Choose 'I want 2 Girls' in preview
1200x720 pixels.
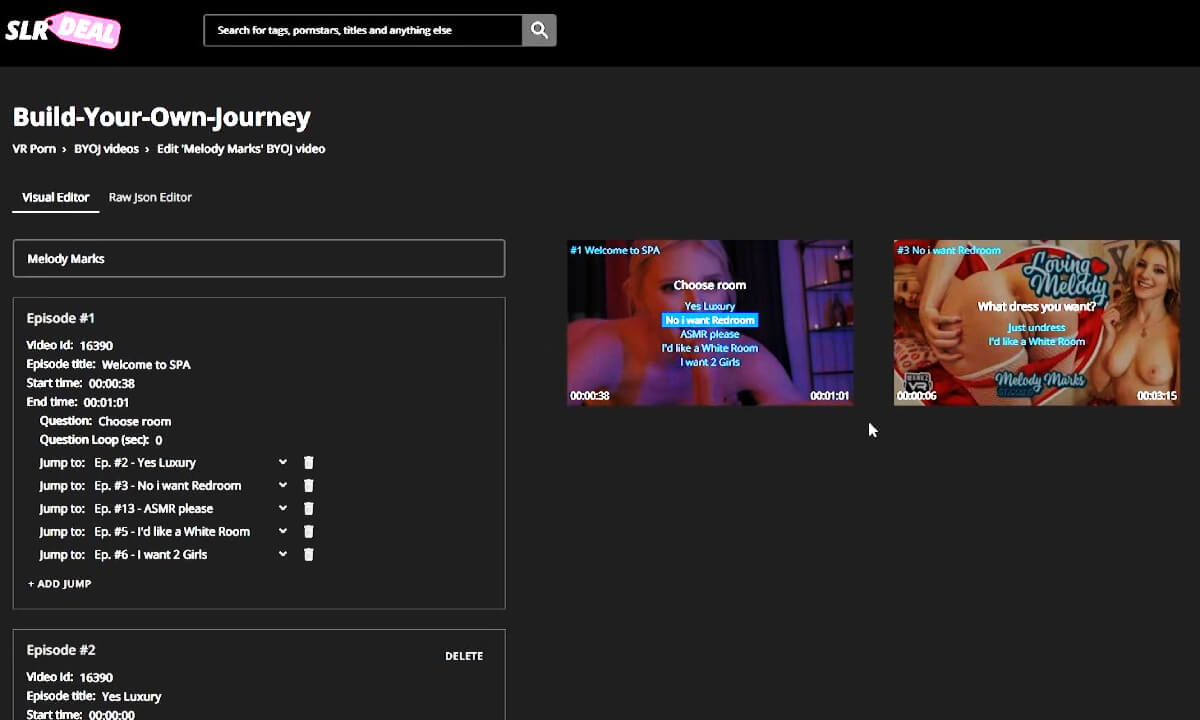point(710,362)
